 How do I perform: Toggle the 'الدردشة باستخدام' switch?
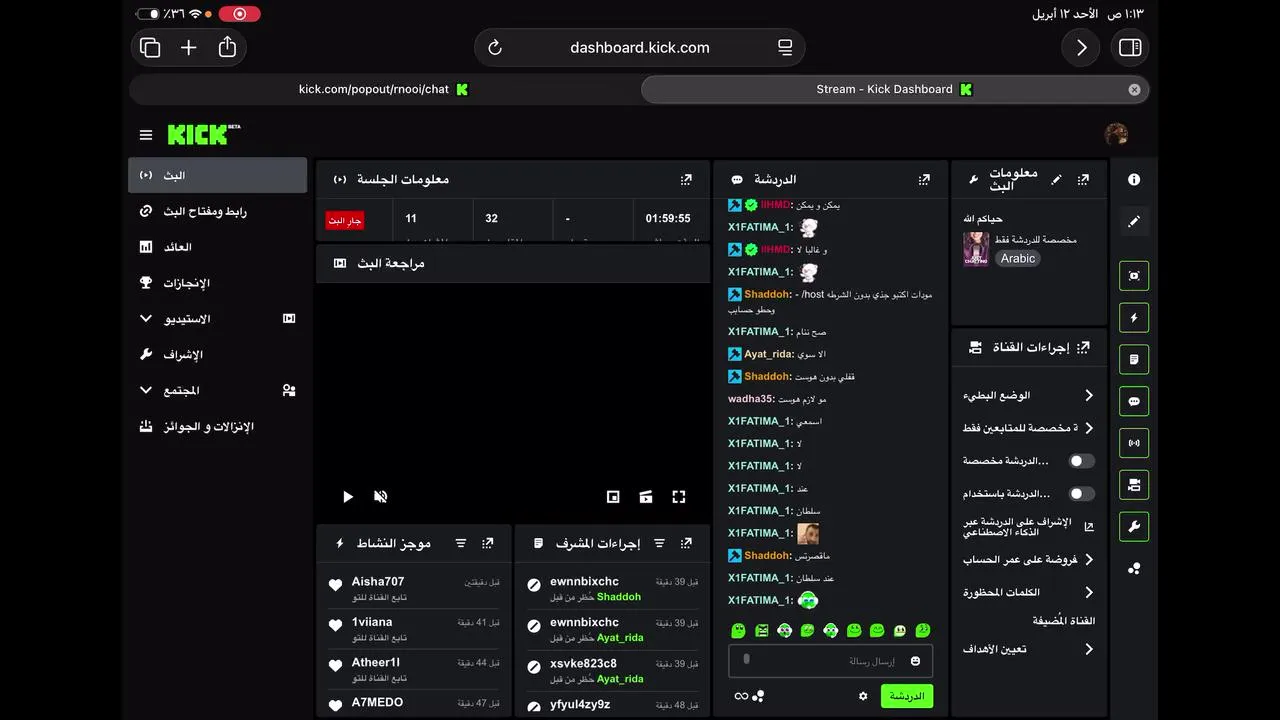[x=1081, y=493]
